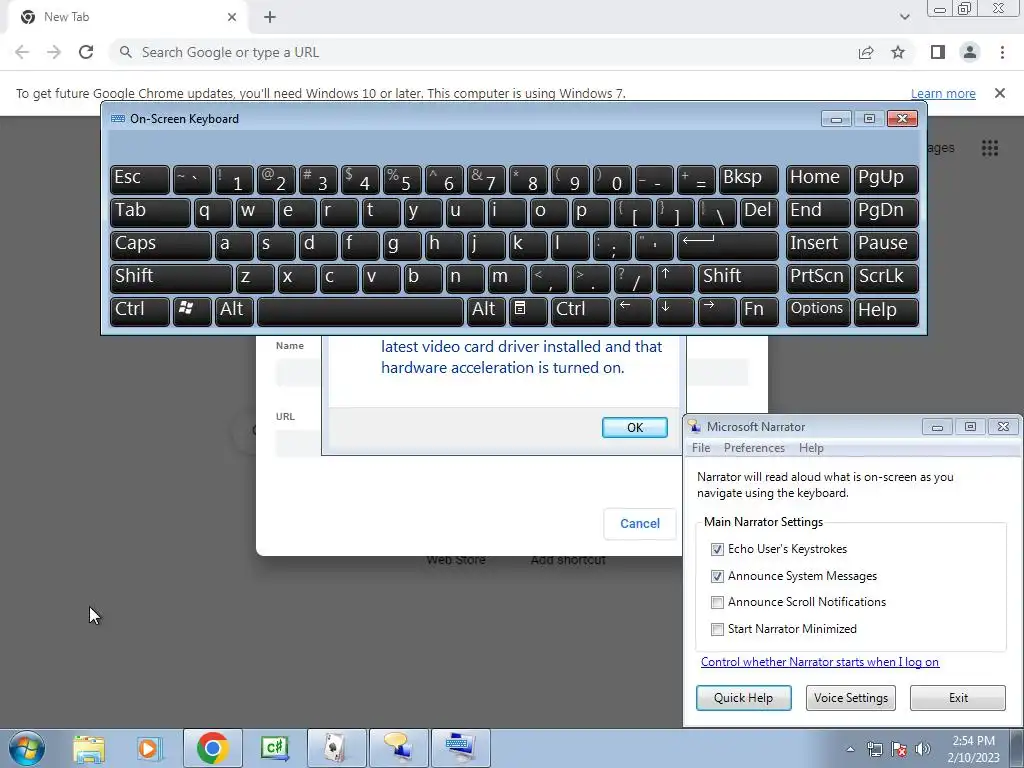Open Solitaire card game in taskbar
1024x768 pixels.
(336, 748)
